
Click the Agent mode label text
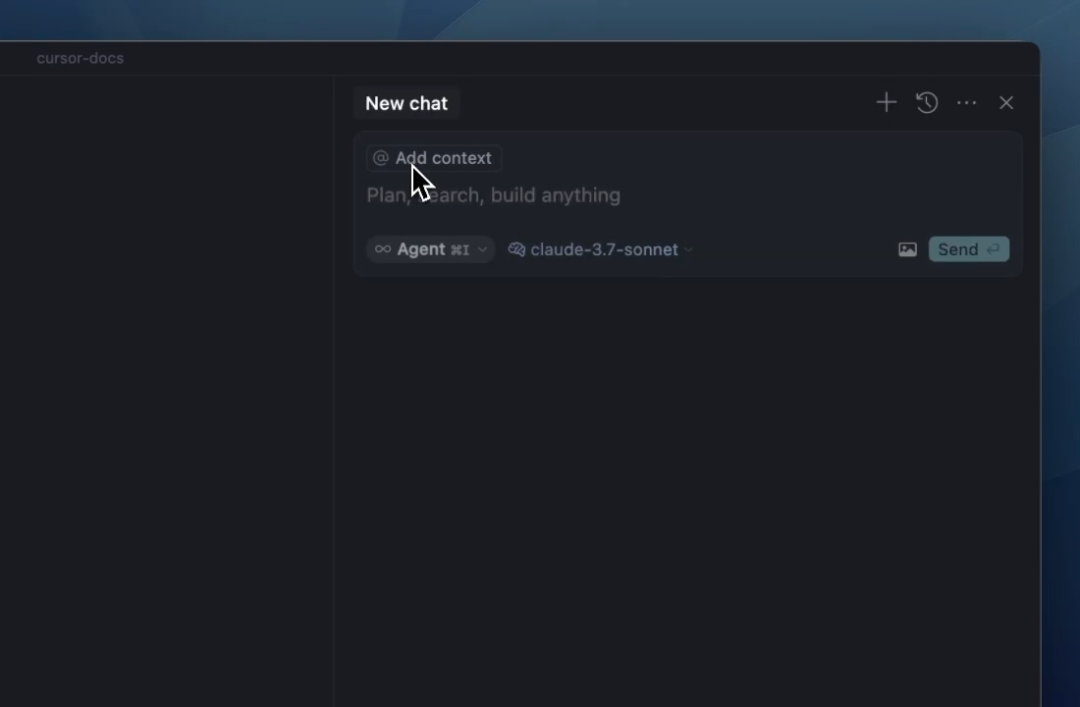coord(421,249)
